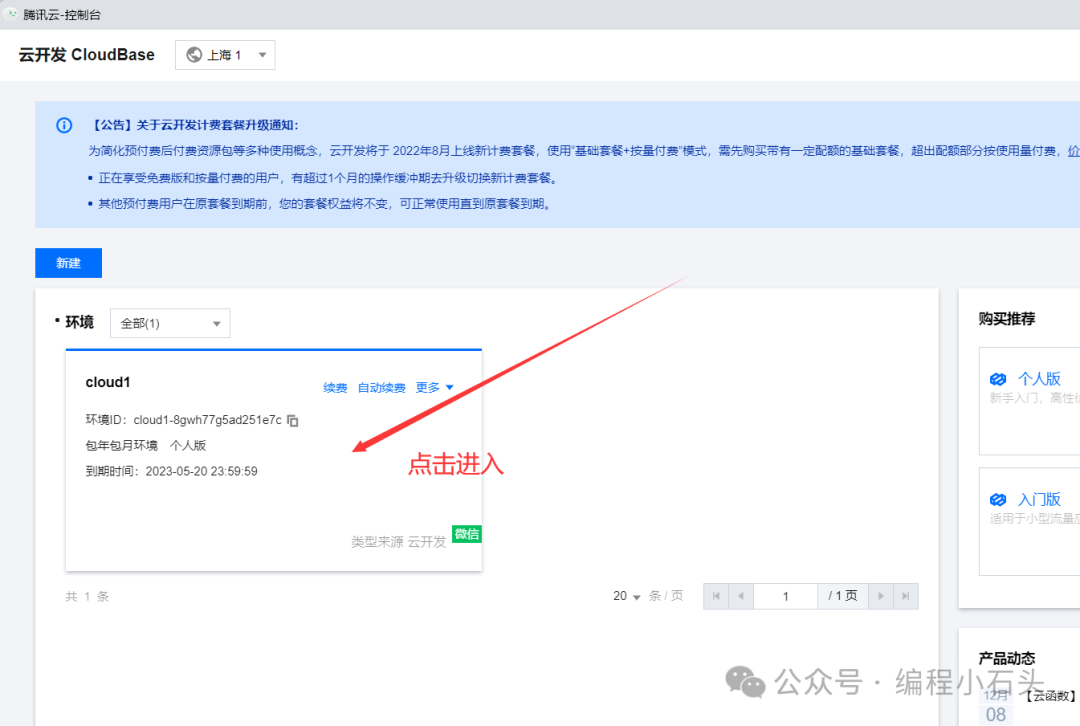The width and height of the screenshot is (1080, 726).
Task: Click the 续费 link on cloud1 card
Action: pyautogui.click(x=335, y=388)
